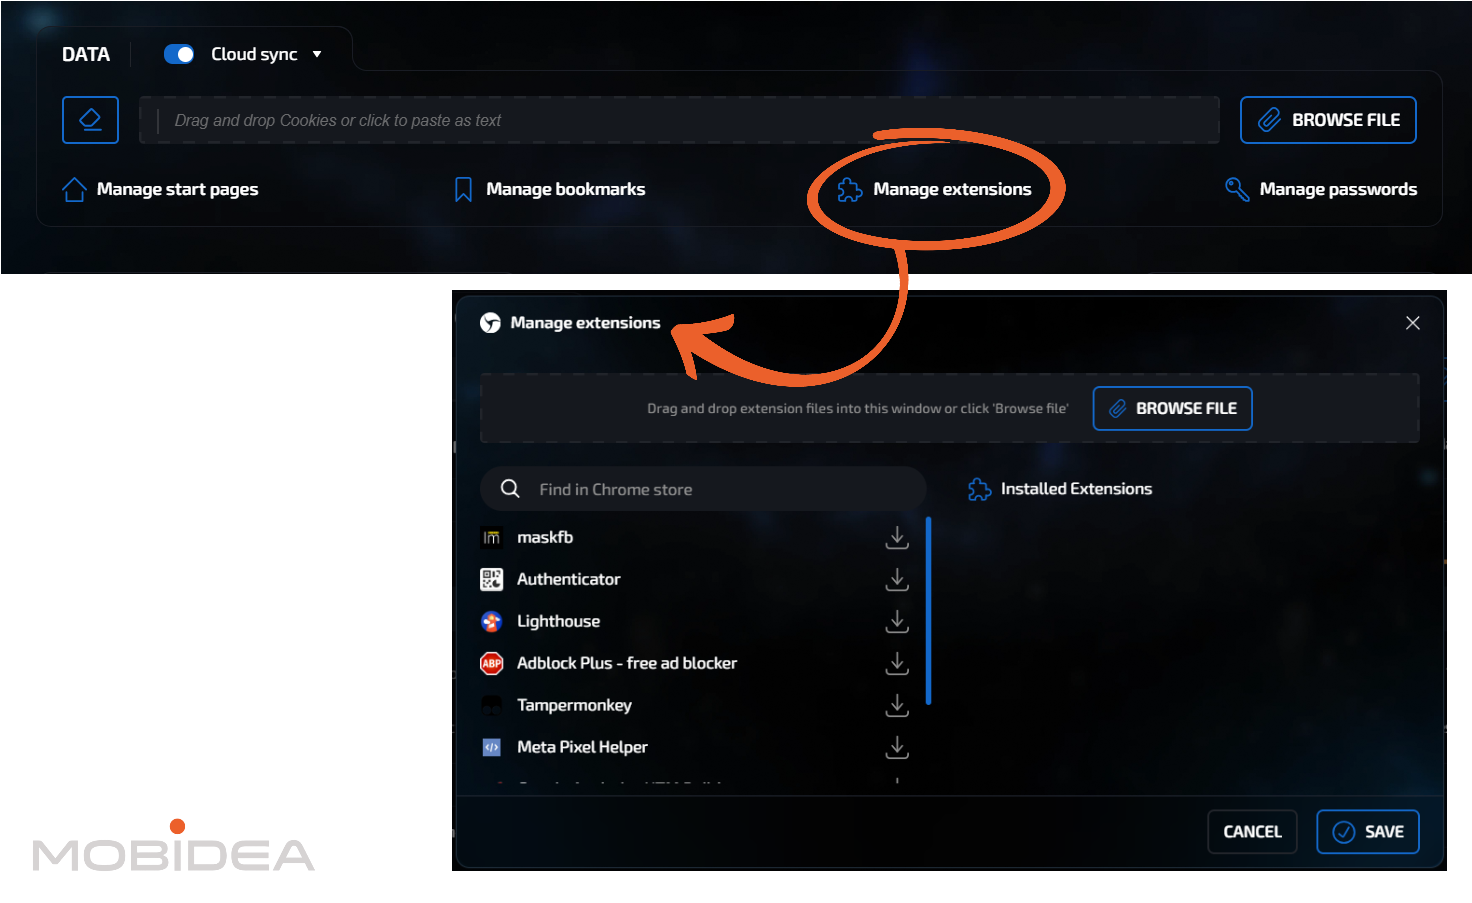
Task: Click download icon for Adblock Plus
Action: (897, 664)
